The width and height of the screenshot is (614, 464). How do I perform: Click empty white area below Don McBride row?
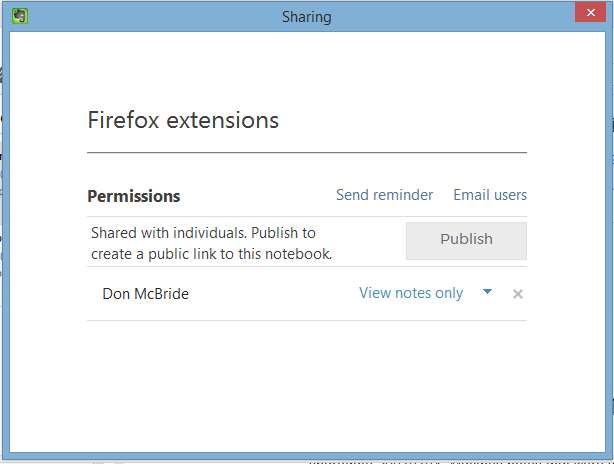(x=307, y=384)
